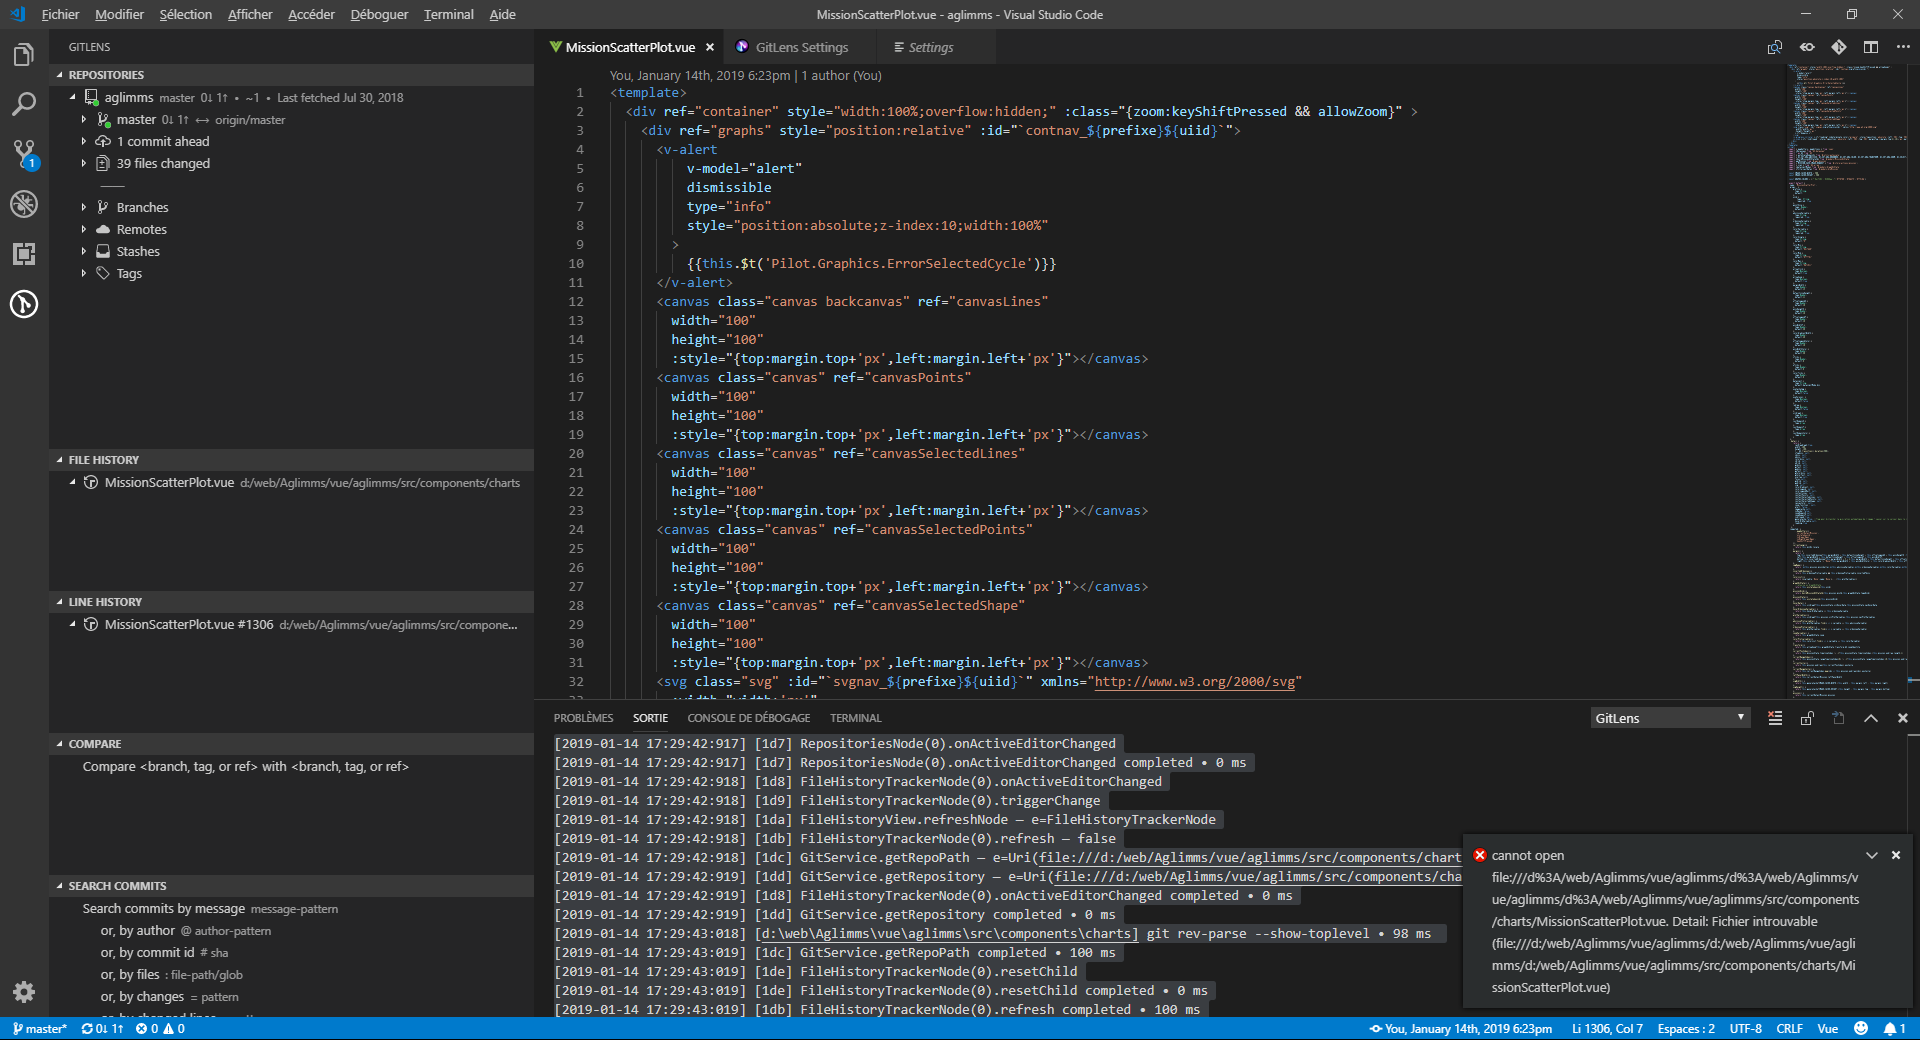Screen dimensions: 1920x1040
Task: Clear the Sortie output panel
Action: click(x=1775, y=717)
